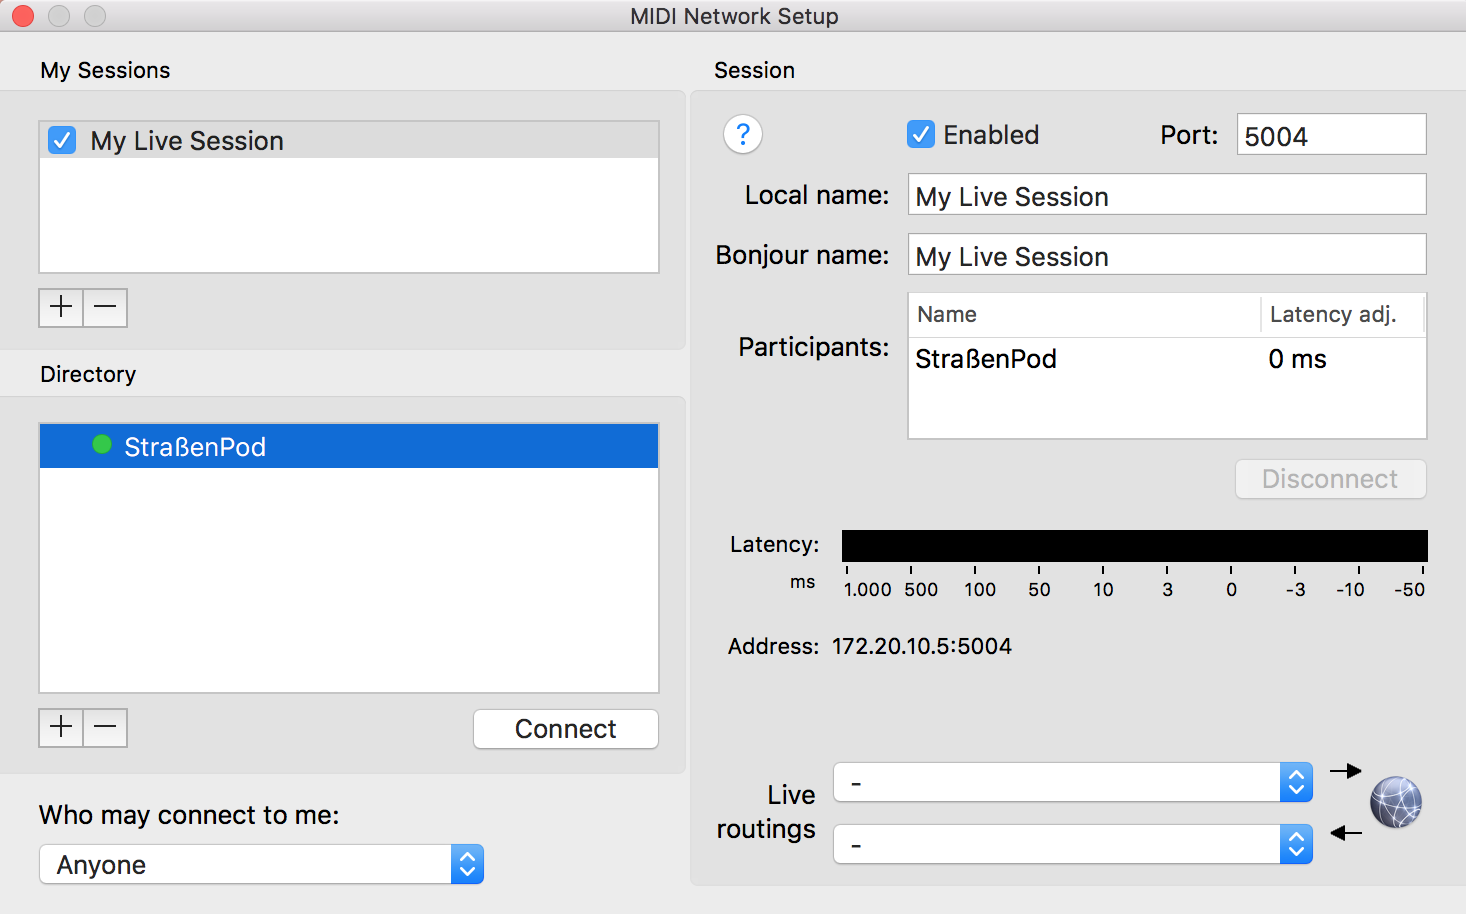This screenshot has width=1466, height=914.
Task: Click the help question mark button
Action: pos(742,134)
